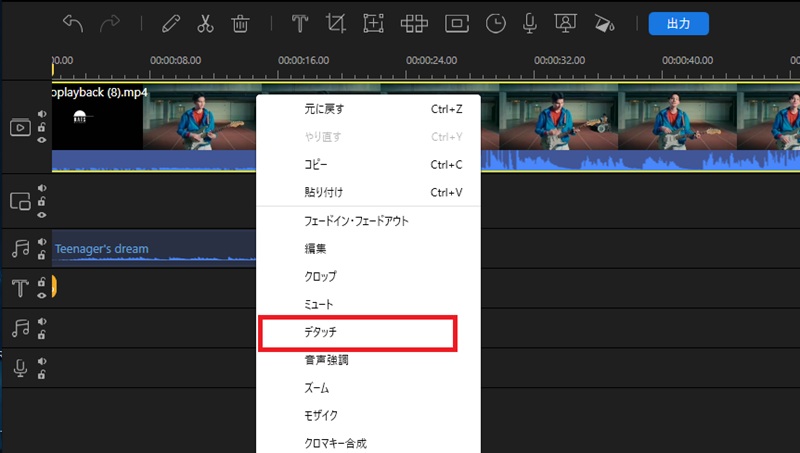Viewport: 800px width, 453px height.
Task: Select the yellow text clip on text track
Action: pyautogui.click(x=54, y=286)
